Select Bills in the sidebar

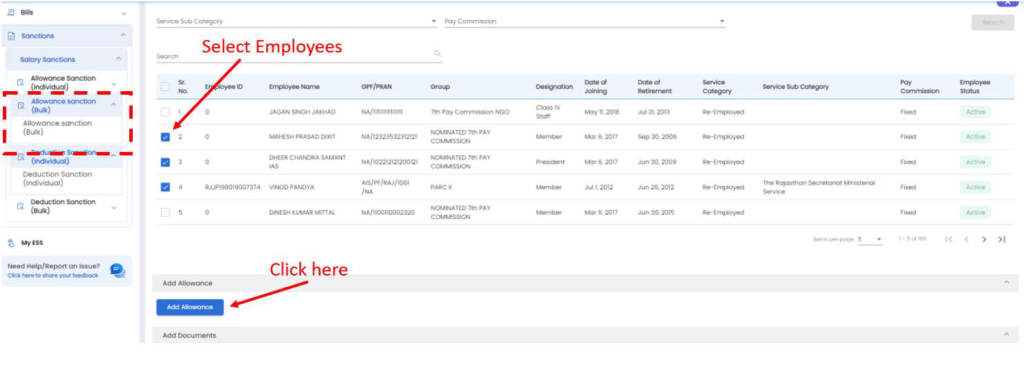[x=27, y=12]
